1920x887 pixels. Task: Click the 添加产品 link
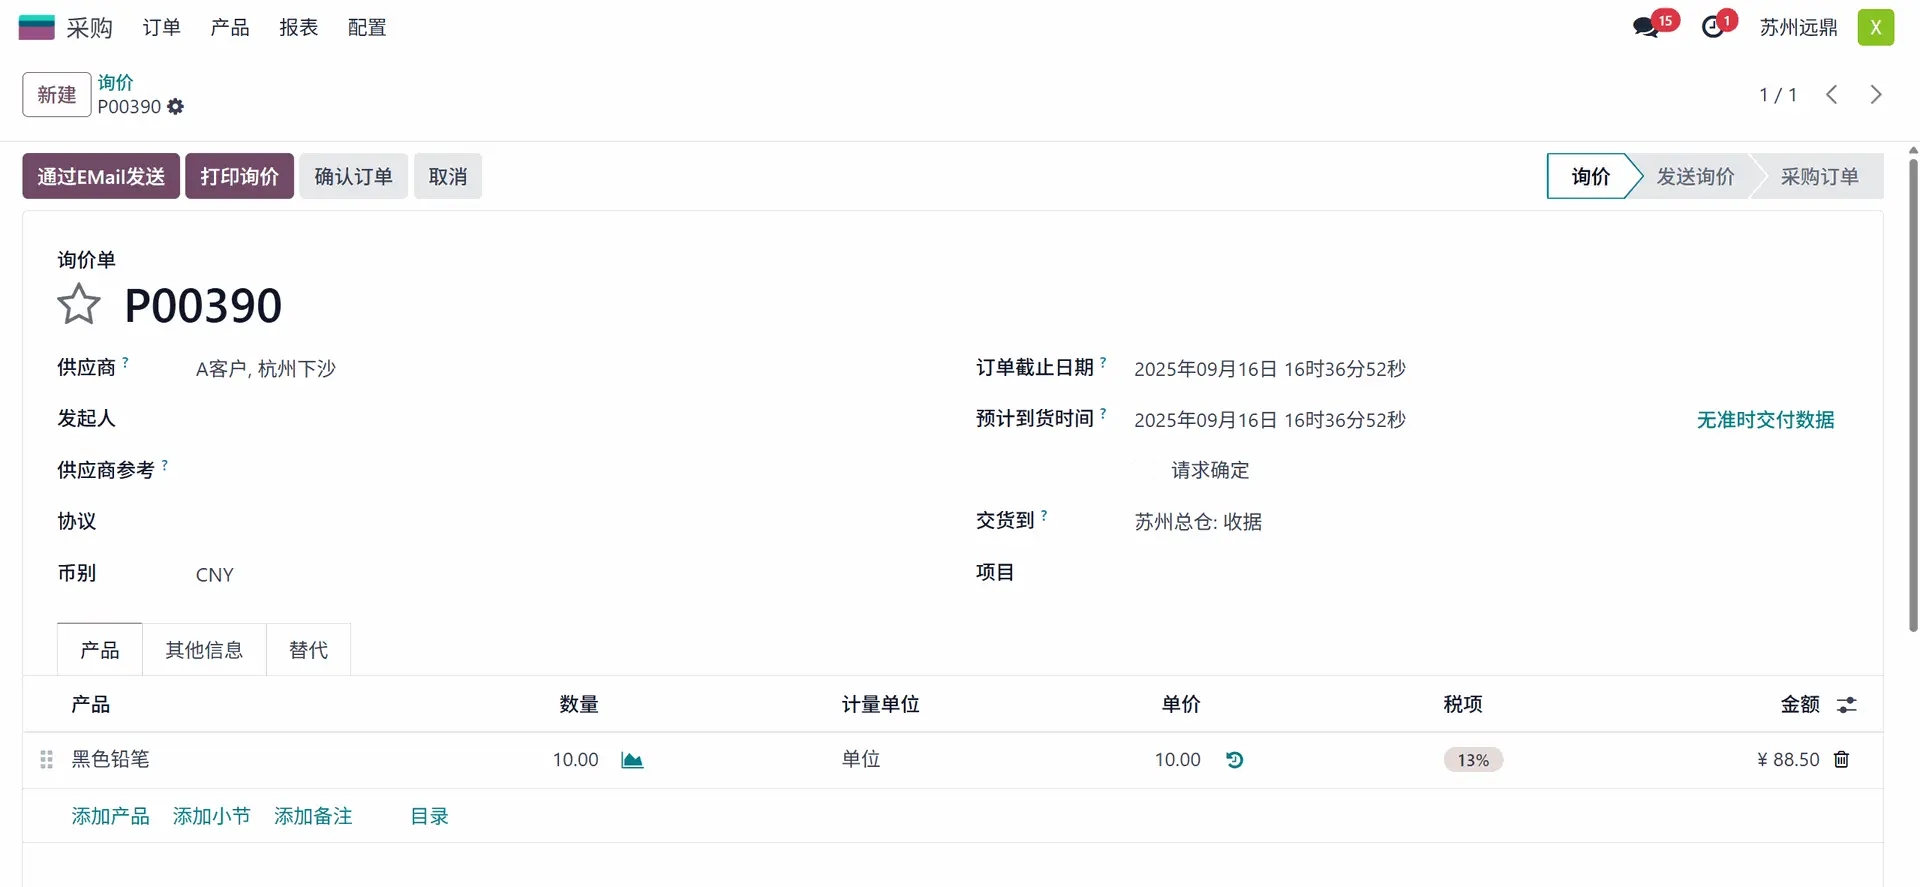110,816
